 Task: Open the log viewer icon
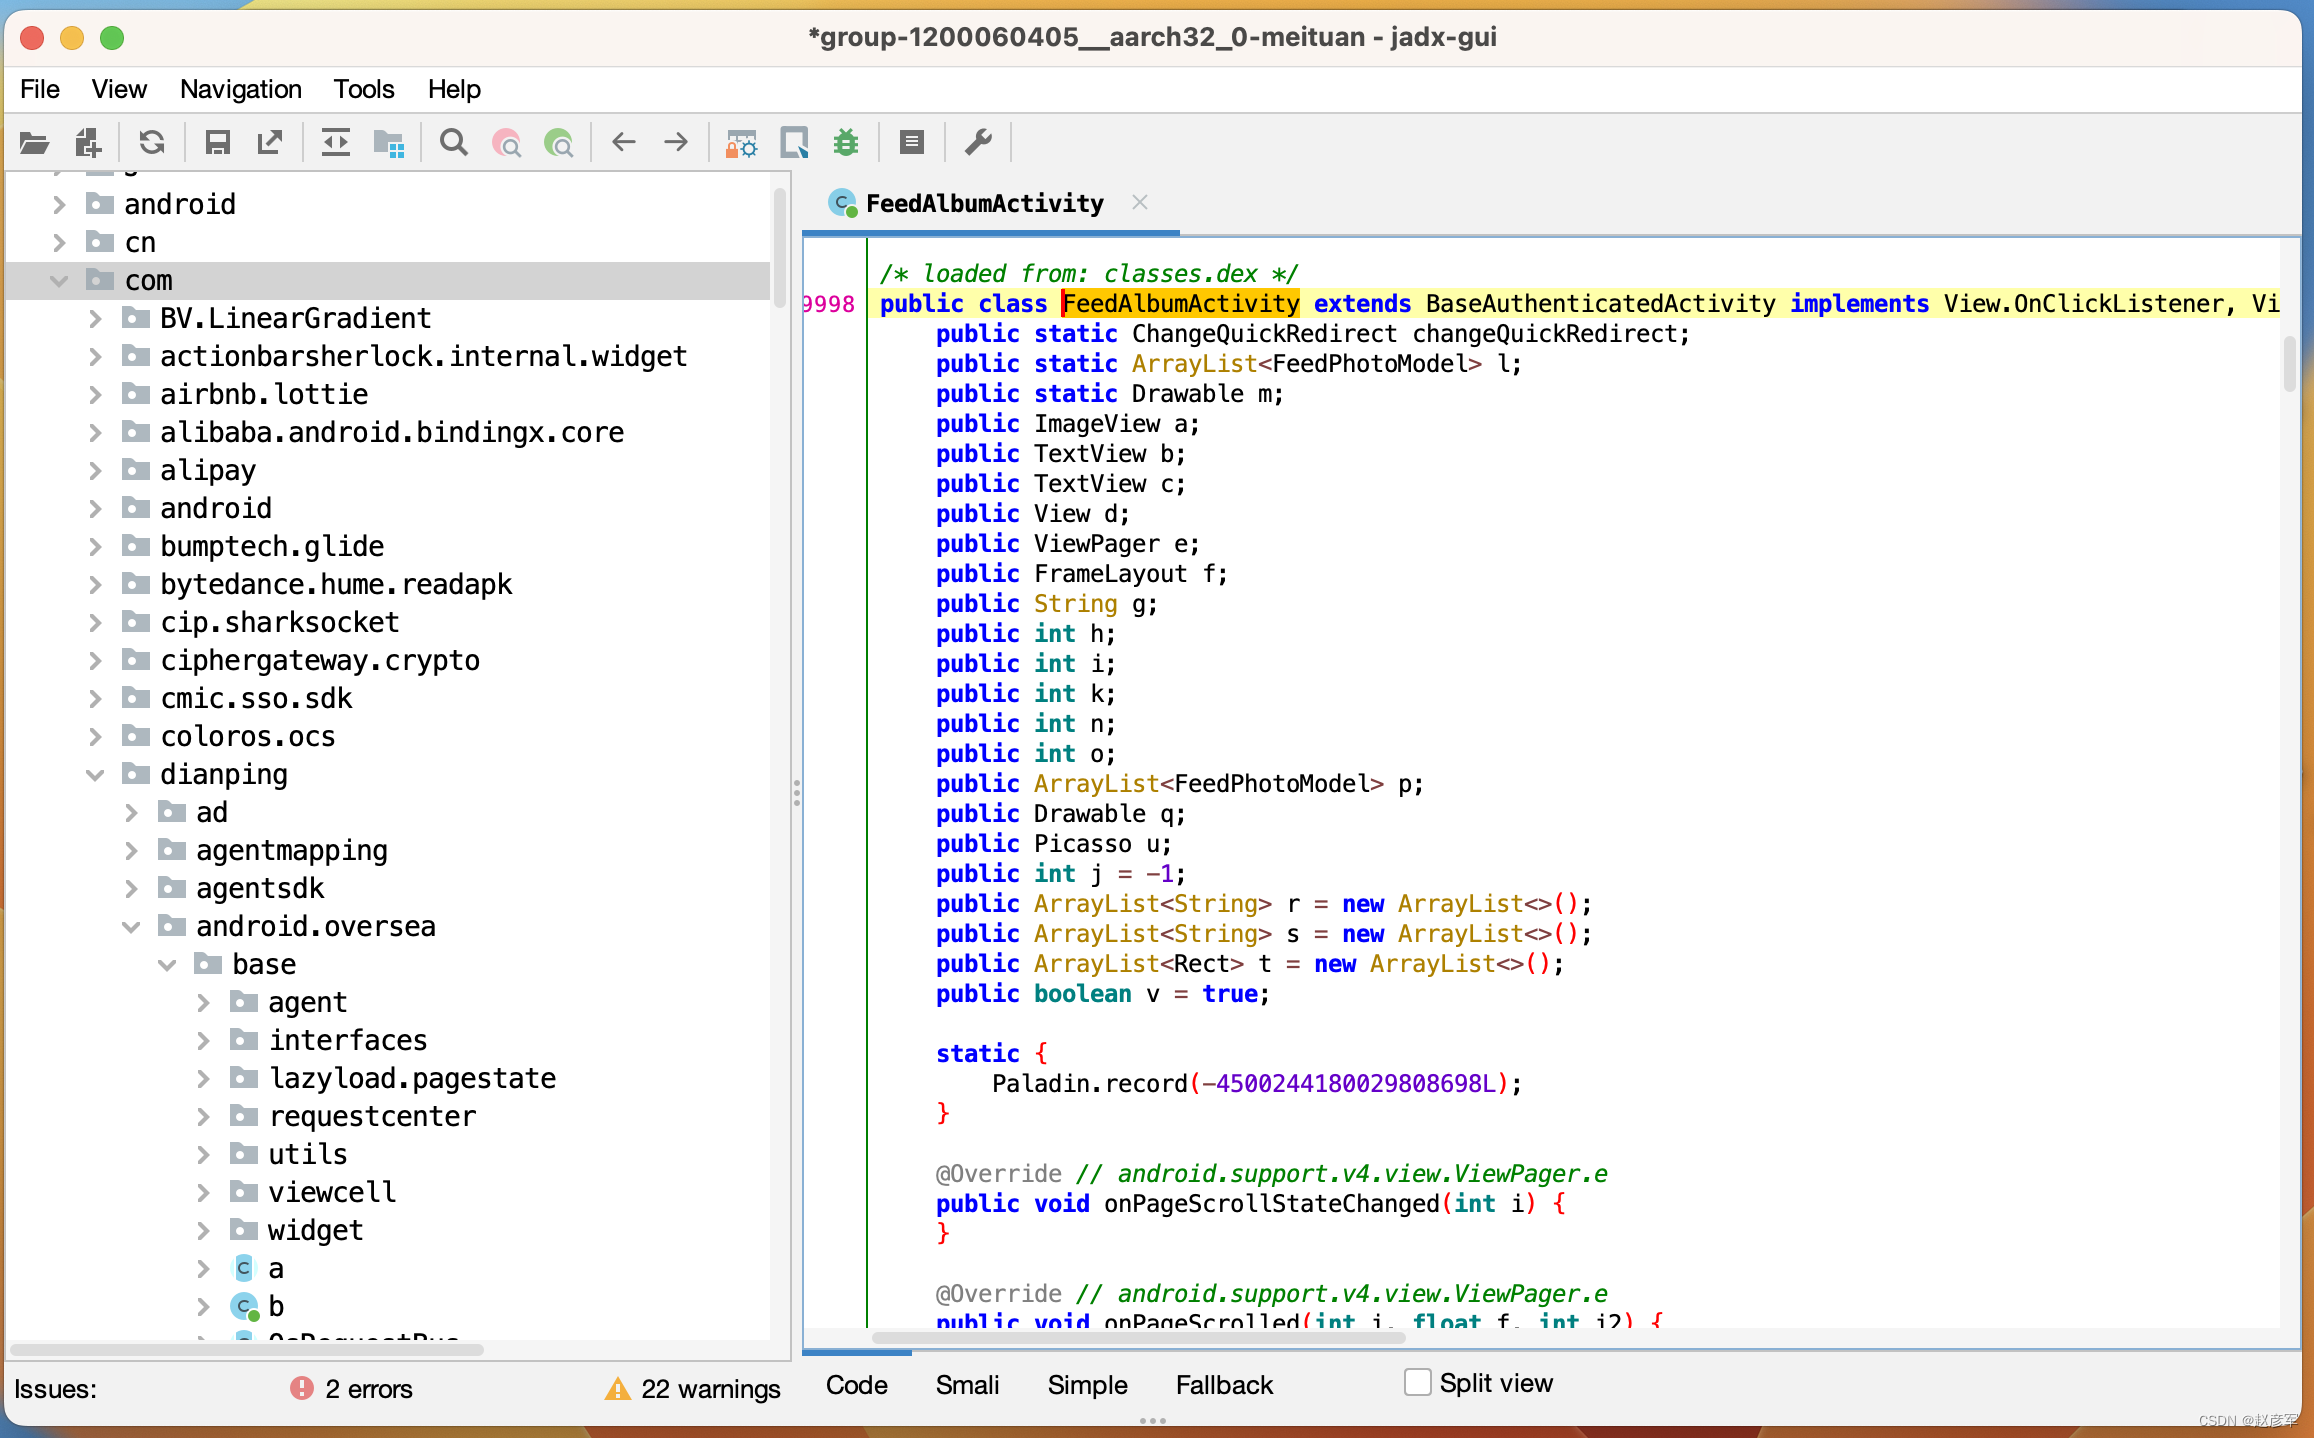pos(911,143)
